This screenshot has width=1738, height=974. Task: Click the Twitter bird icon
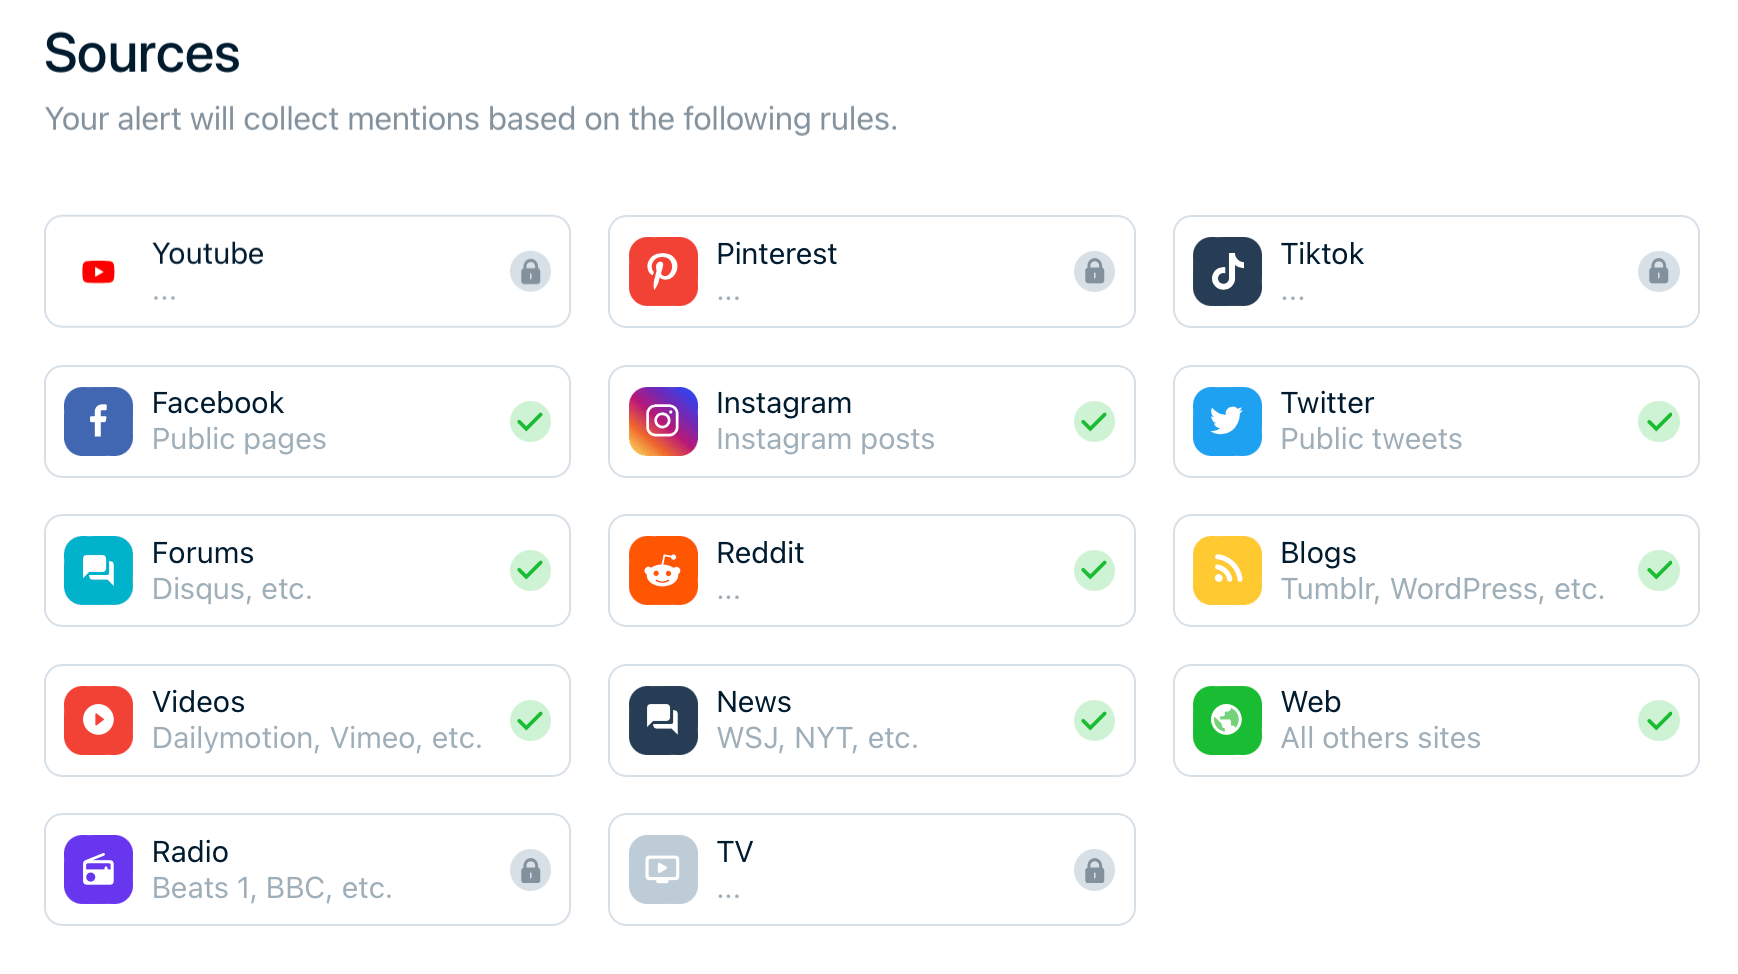[x=1227, y=421]
